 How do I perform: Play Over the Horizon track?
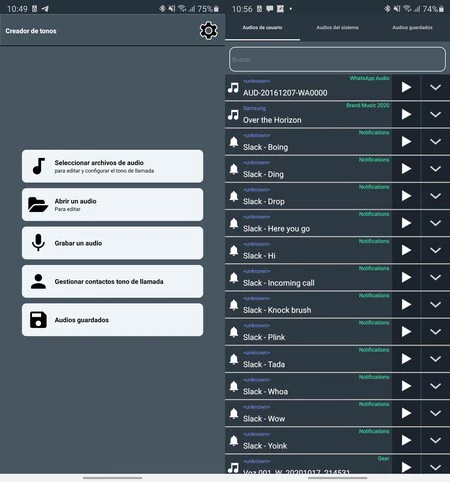pos(406,114)
